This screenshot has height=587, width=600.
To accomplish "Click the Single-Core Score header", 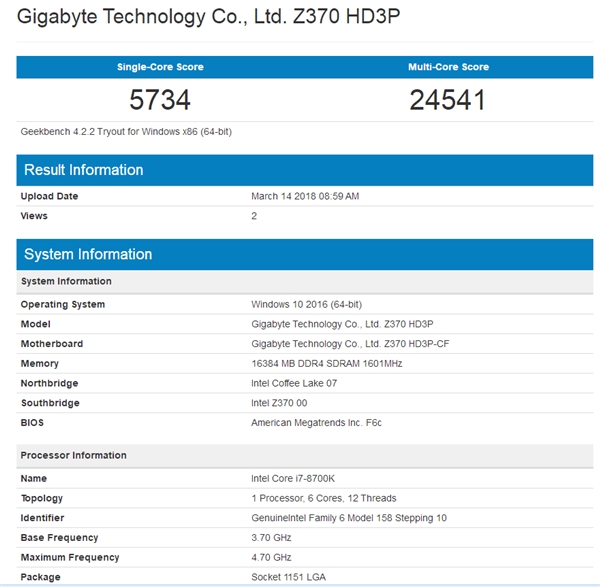I will (160, 67).
